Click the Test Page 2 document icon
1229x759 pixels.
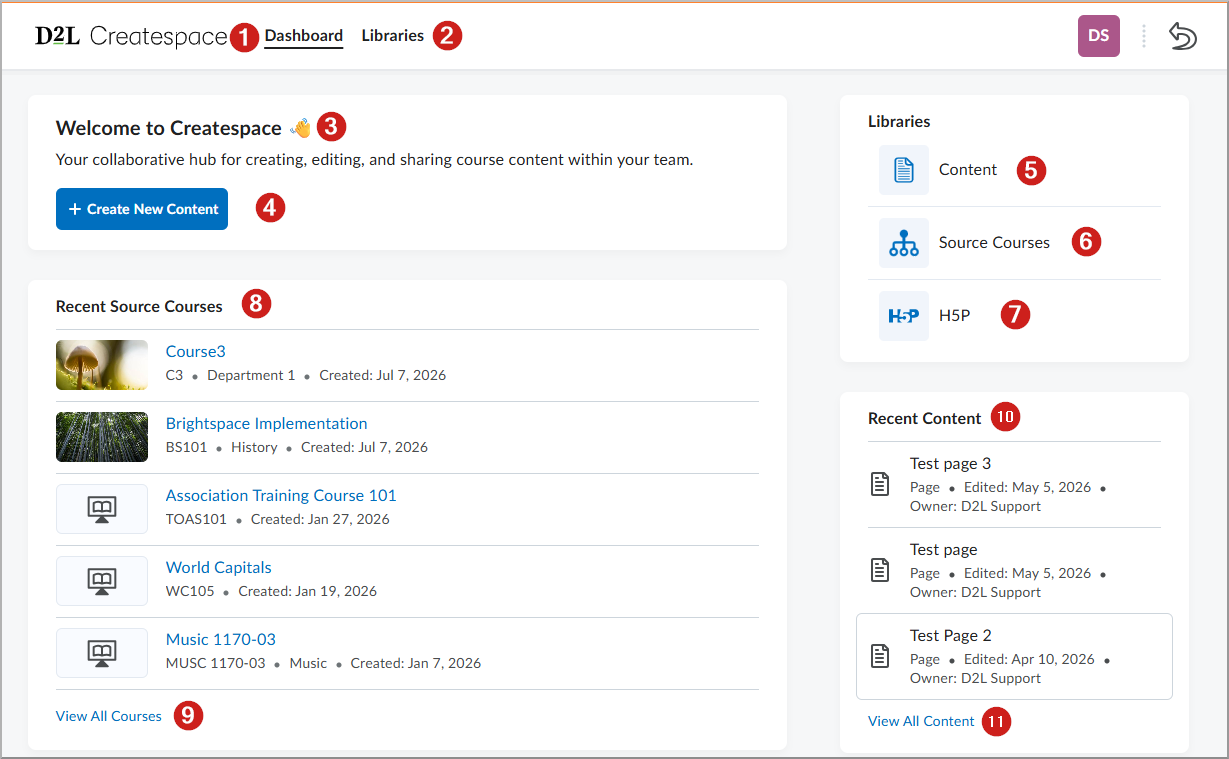click(880, 656)
